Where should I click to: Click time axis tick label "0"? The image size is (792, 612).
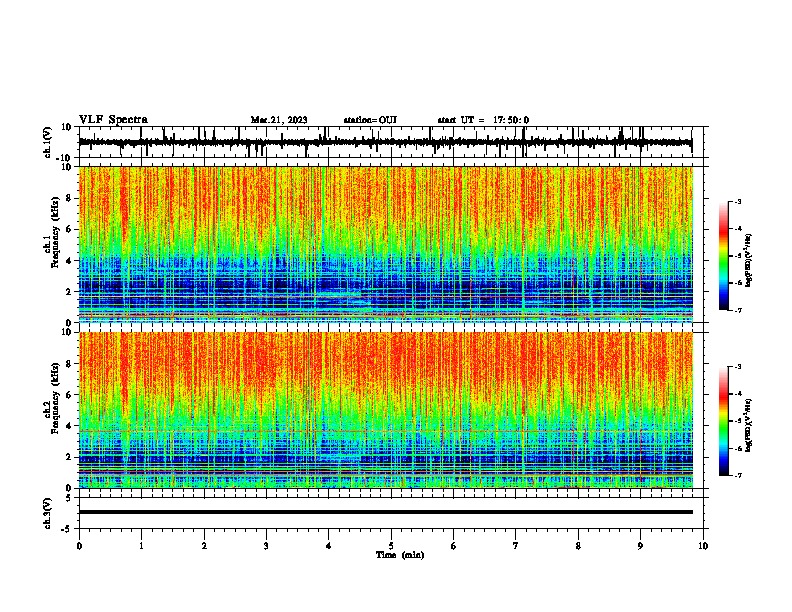tap(79, 546)
